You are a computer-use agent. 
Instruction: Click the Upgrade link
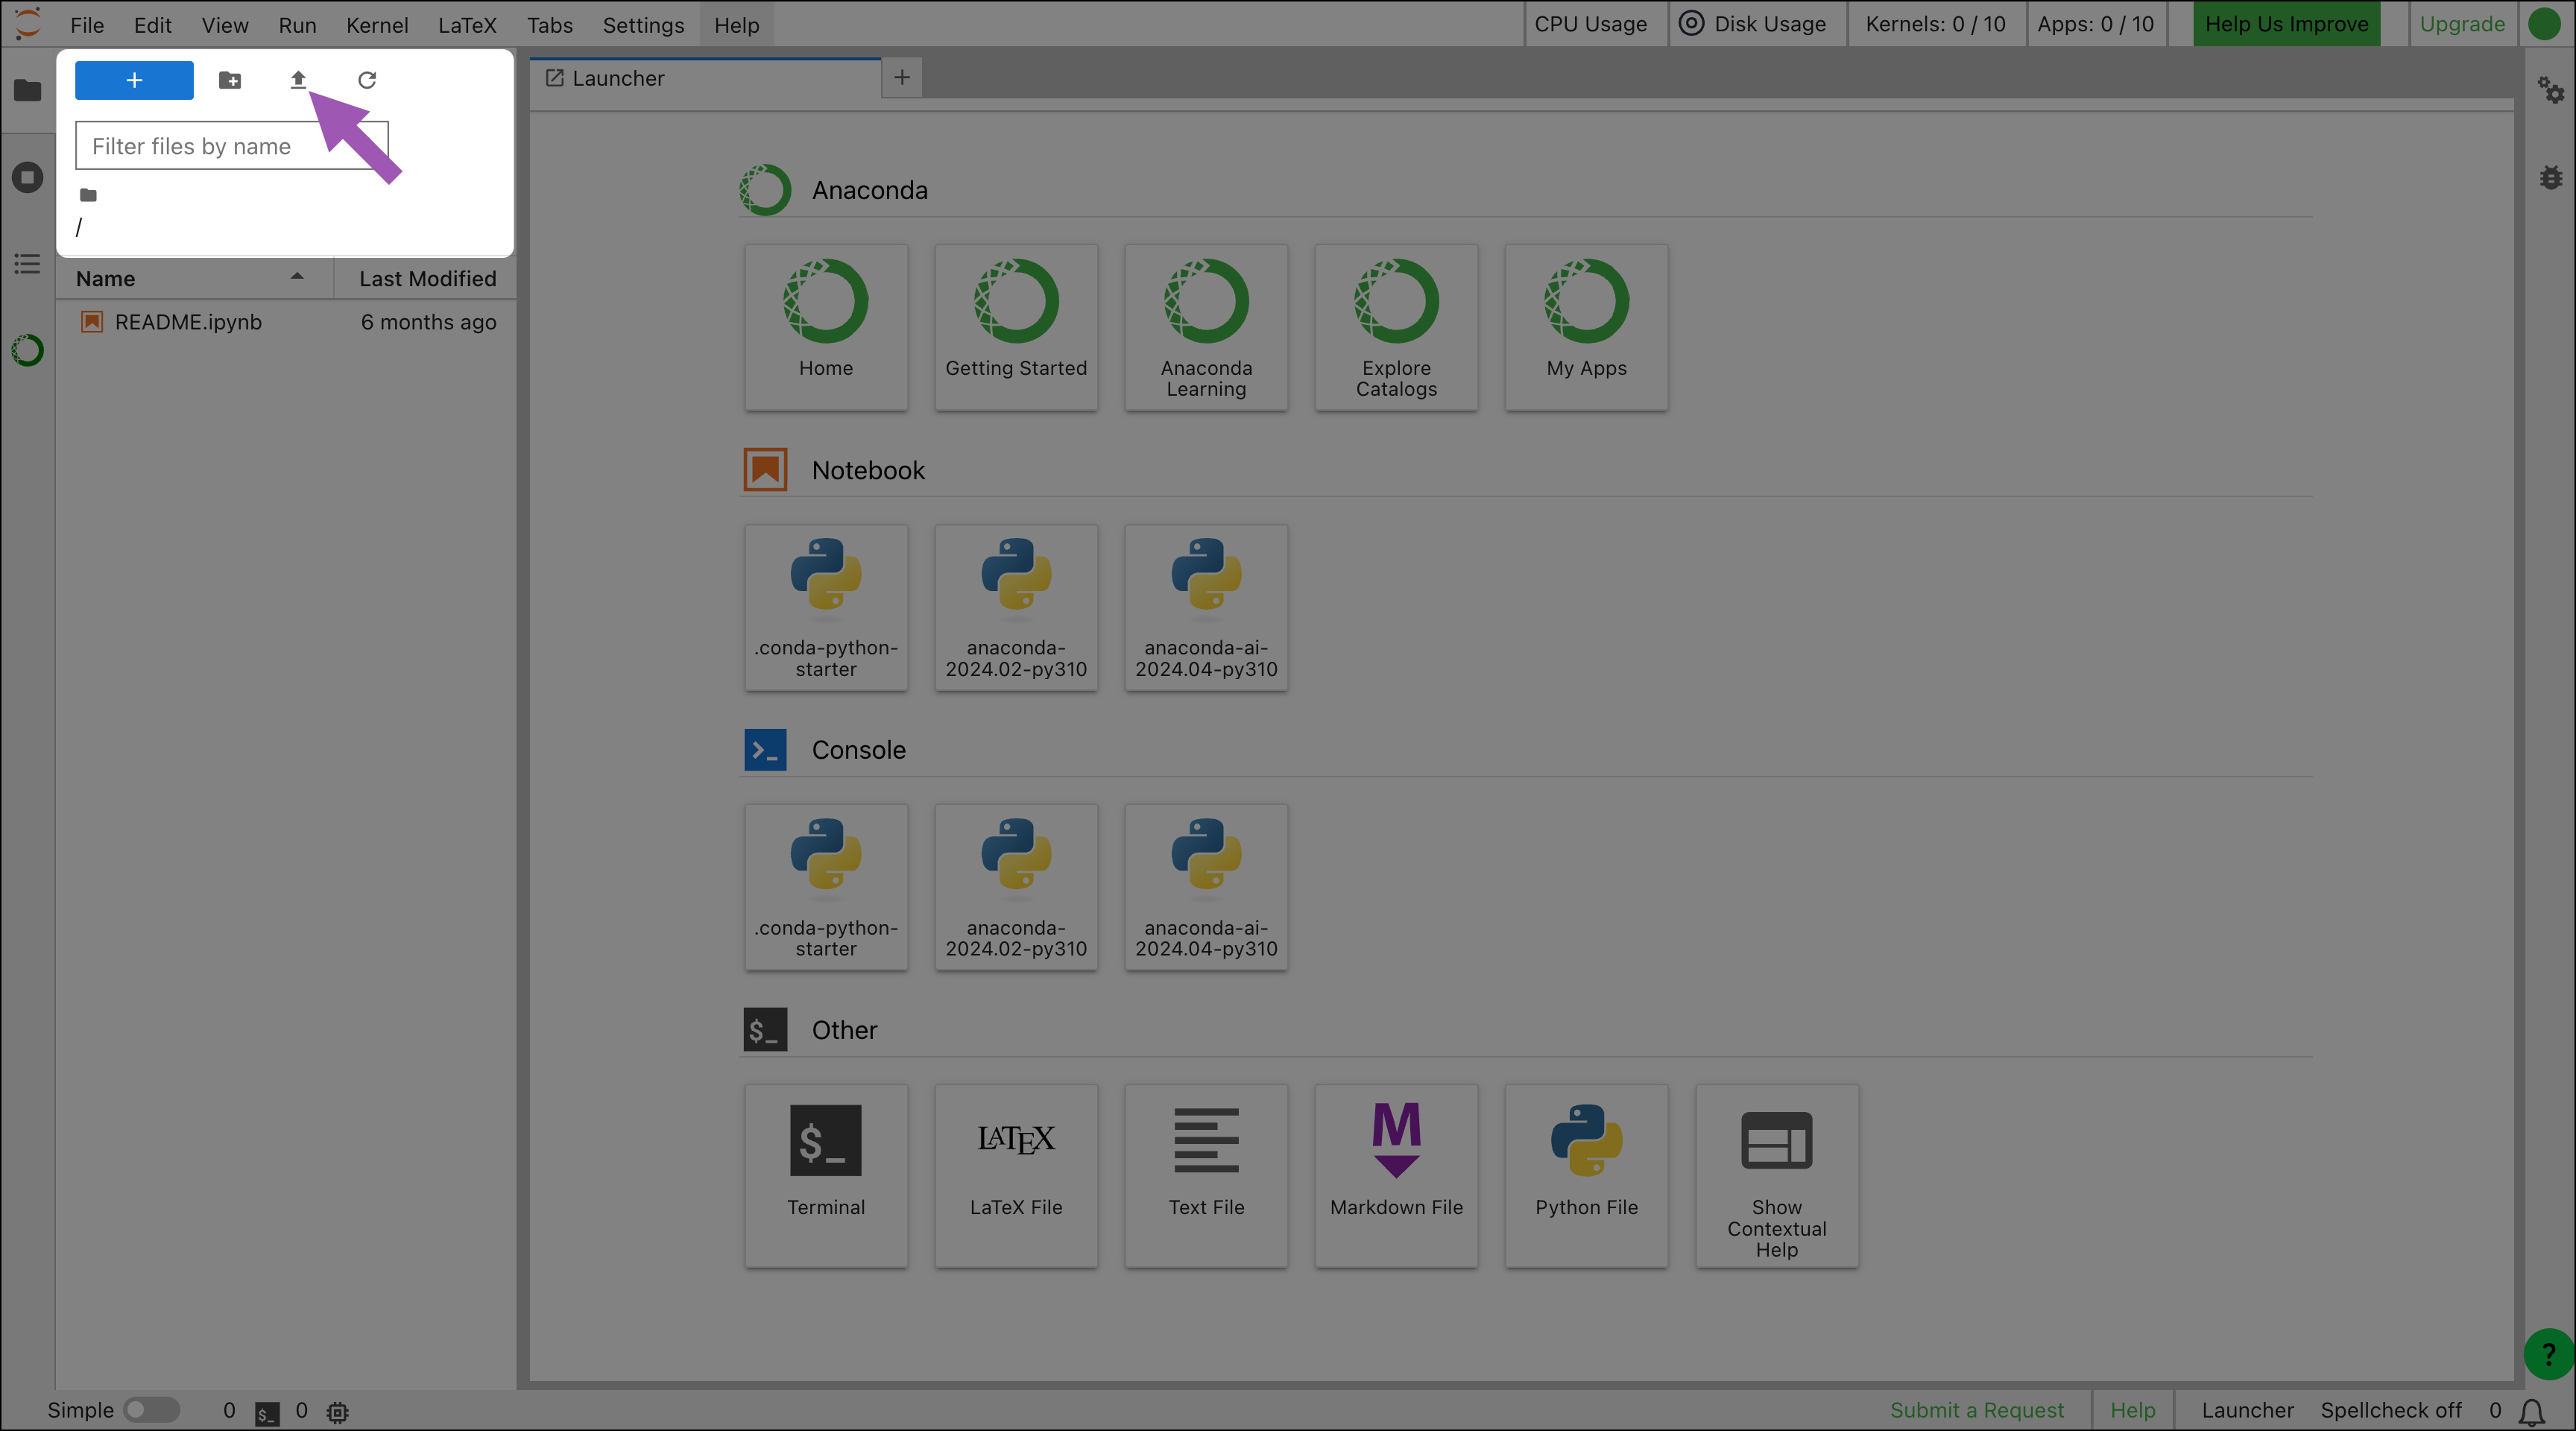[x=2462, y=24]
